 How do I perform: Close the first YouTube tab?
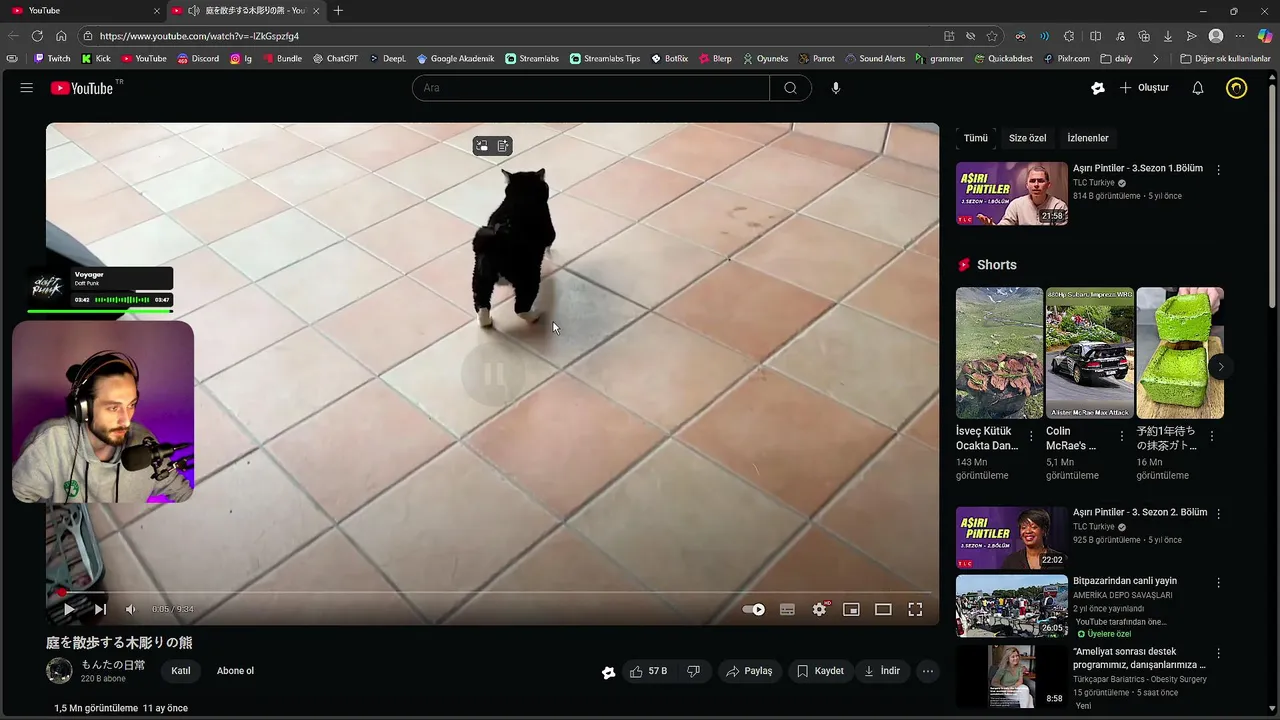[x=156, y=10]
